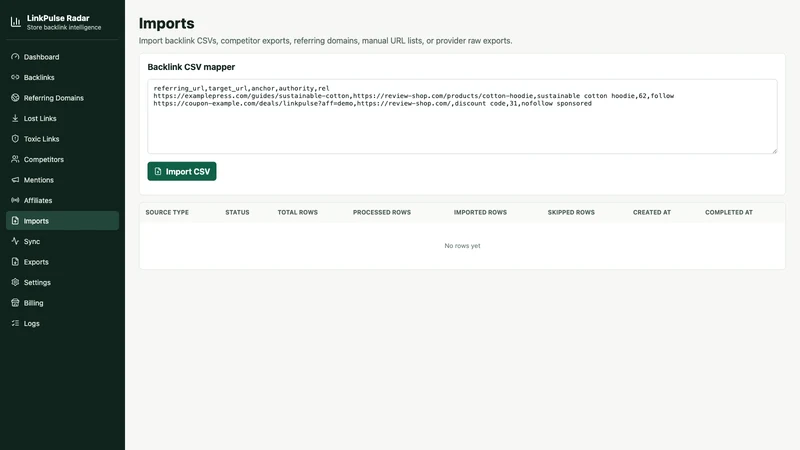Click the SOURCE TYPE column header
This screenshot has width=800, height=450.
pyautogui.click(x=167, y=212)
